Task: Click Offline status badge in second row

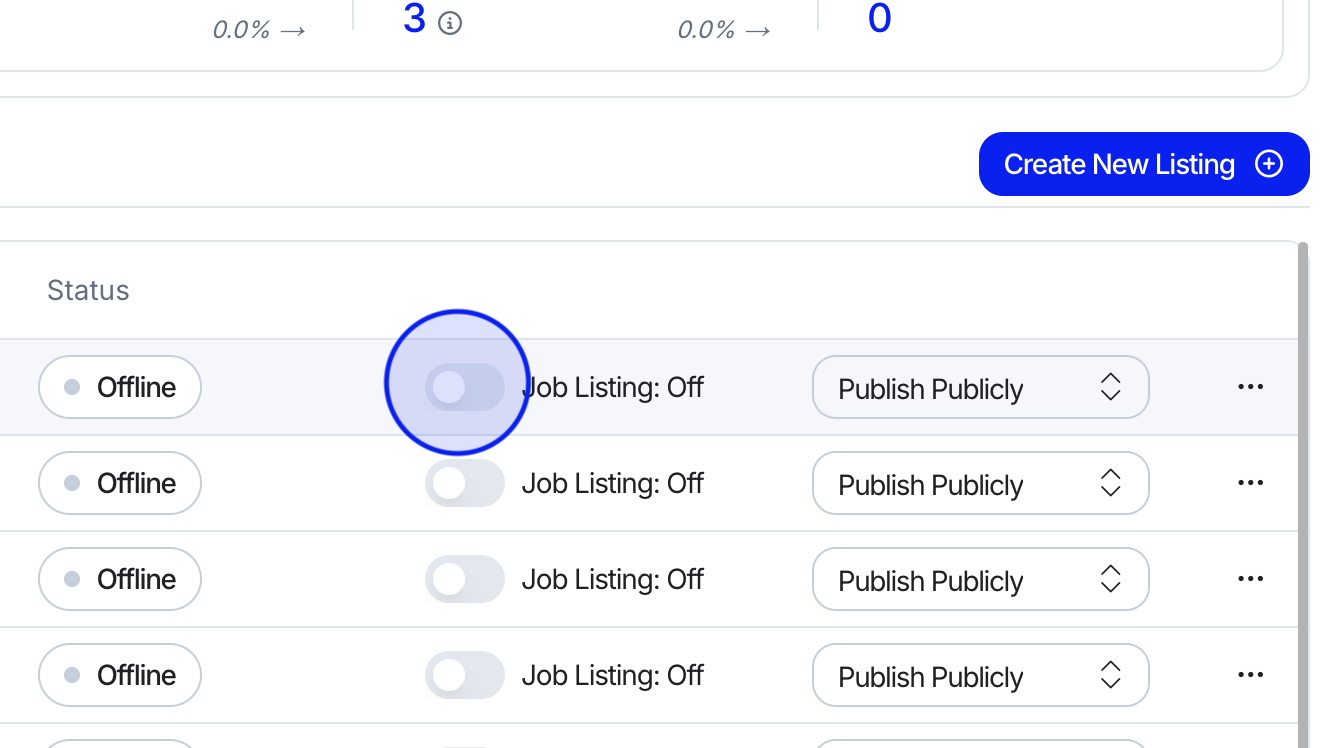Action: [x=120, y=483]
